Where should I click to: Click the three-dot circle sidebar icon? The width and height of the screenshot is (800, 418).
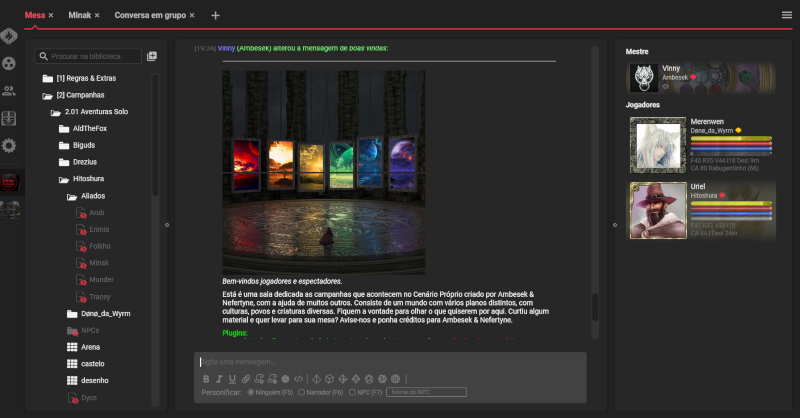click(9, 64)
